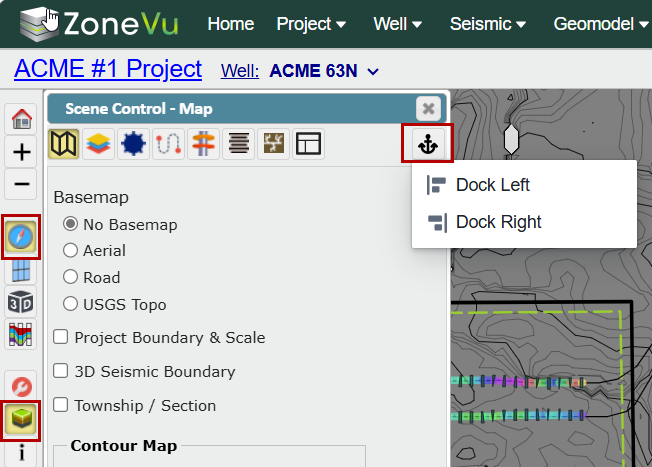Open the Geomodel dropdown menu

[601, 24]
